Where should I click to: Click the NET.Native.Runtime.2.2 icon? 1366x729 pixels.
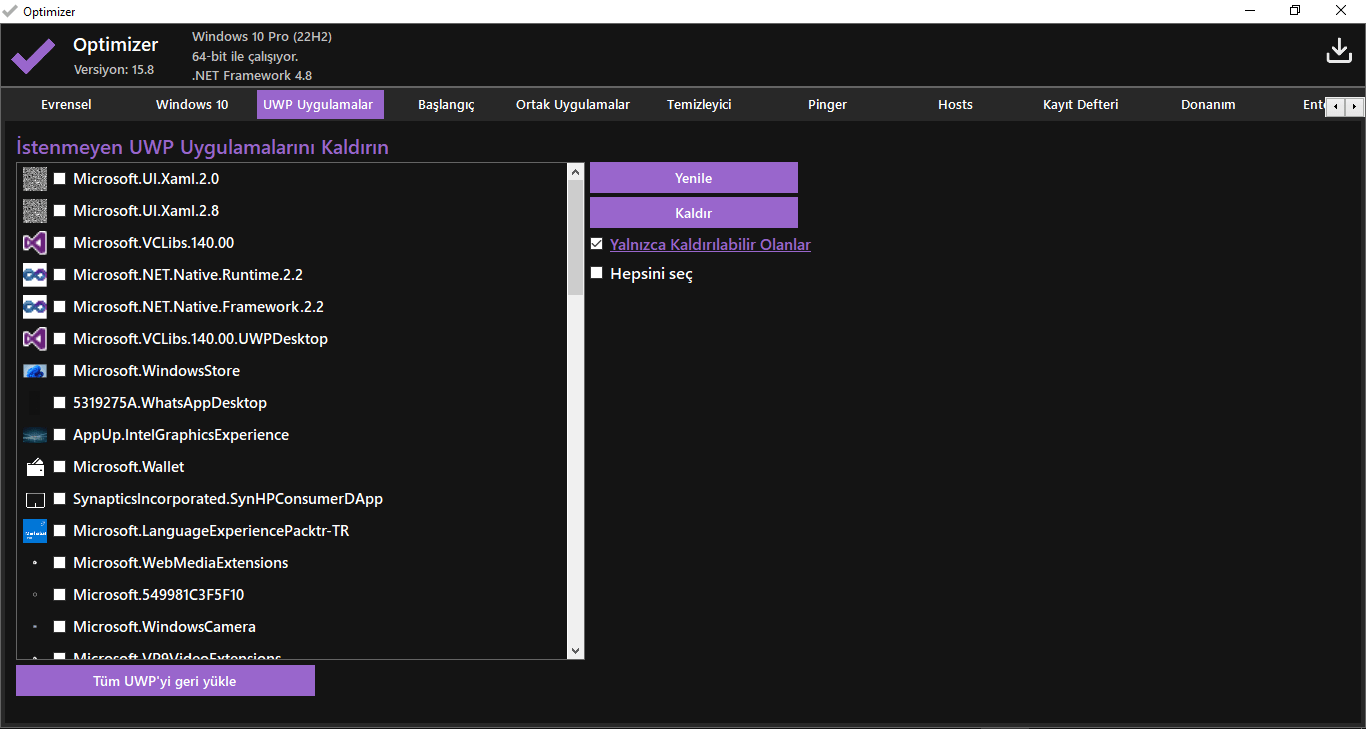coord(35,275)
